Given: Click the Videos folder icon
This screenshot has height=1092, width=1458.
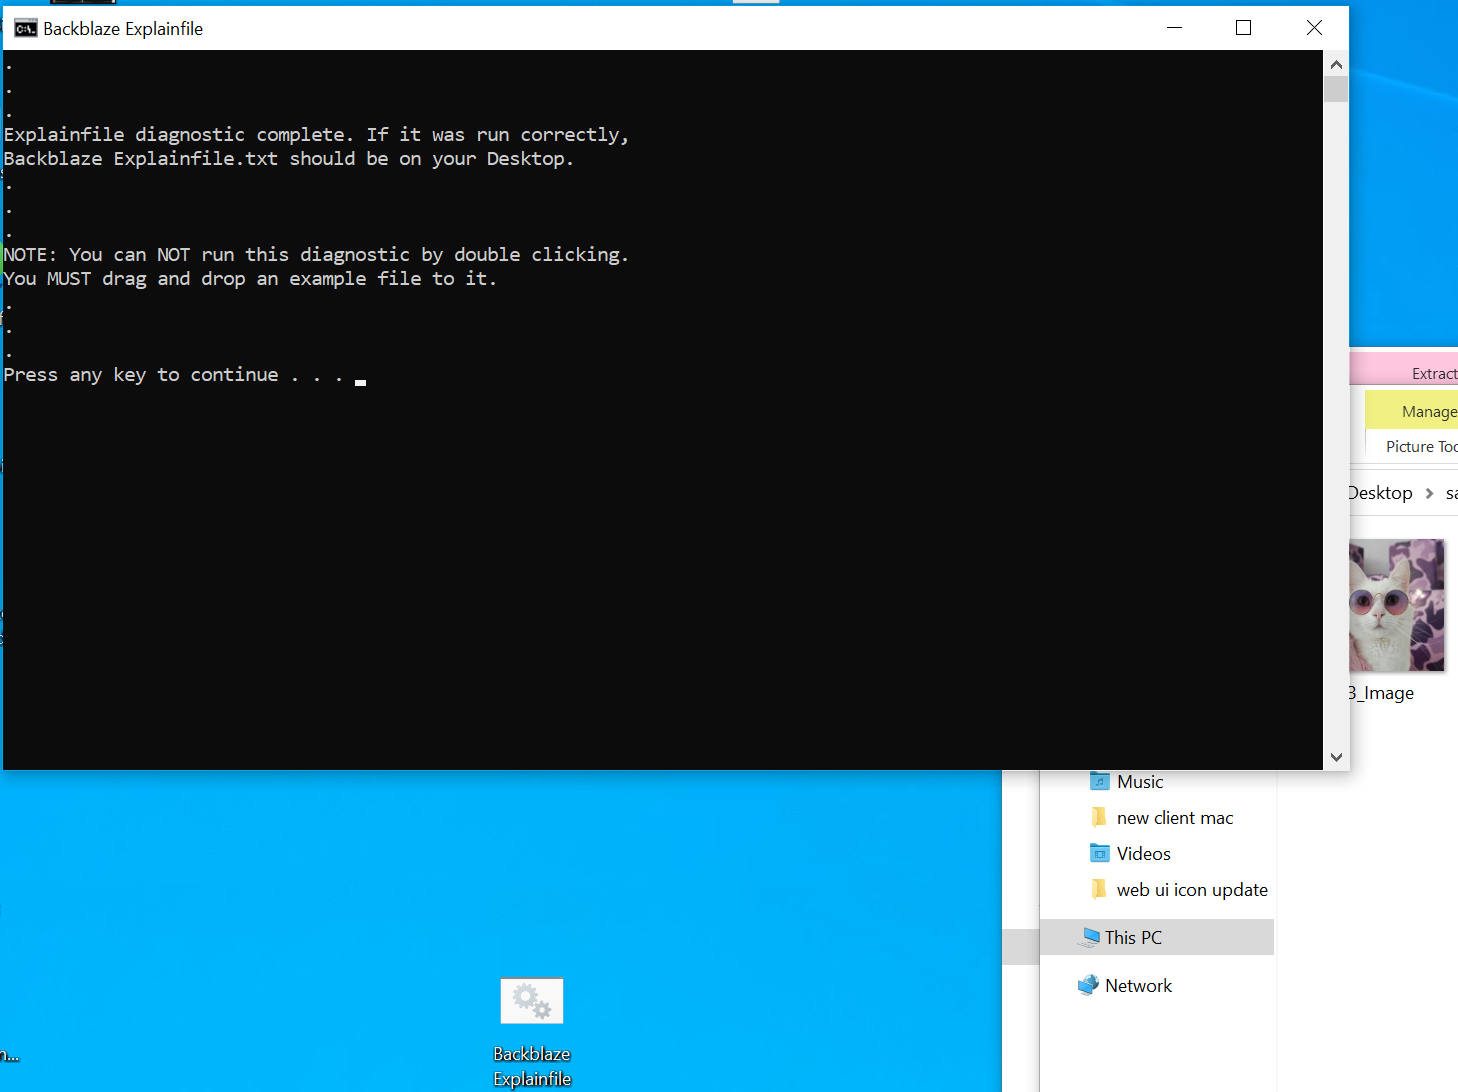Looking at the screenshot, I should [x=1100, y=853].
